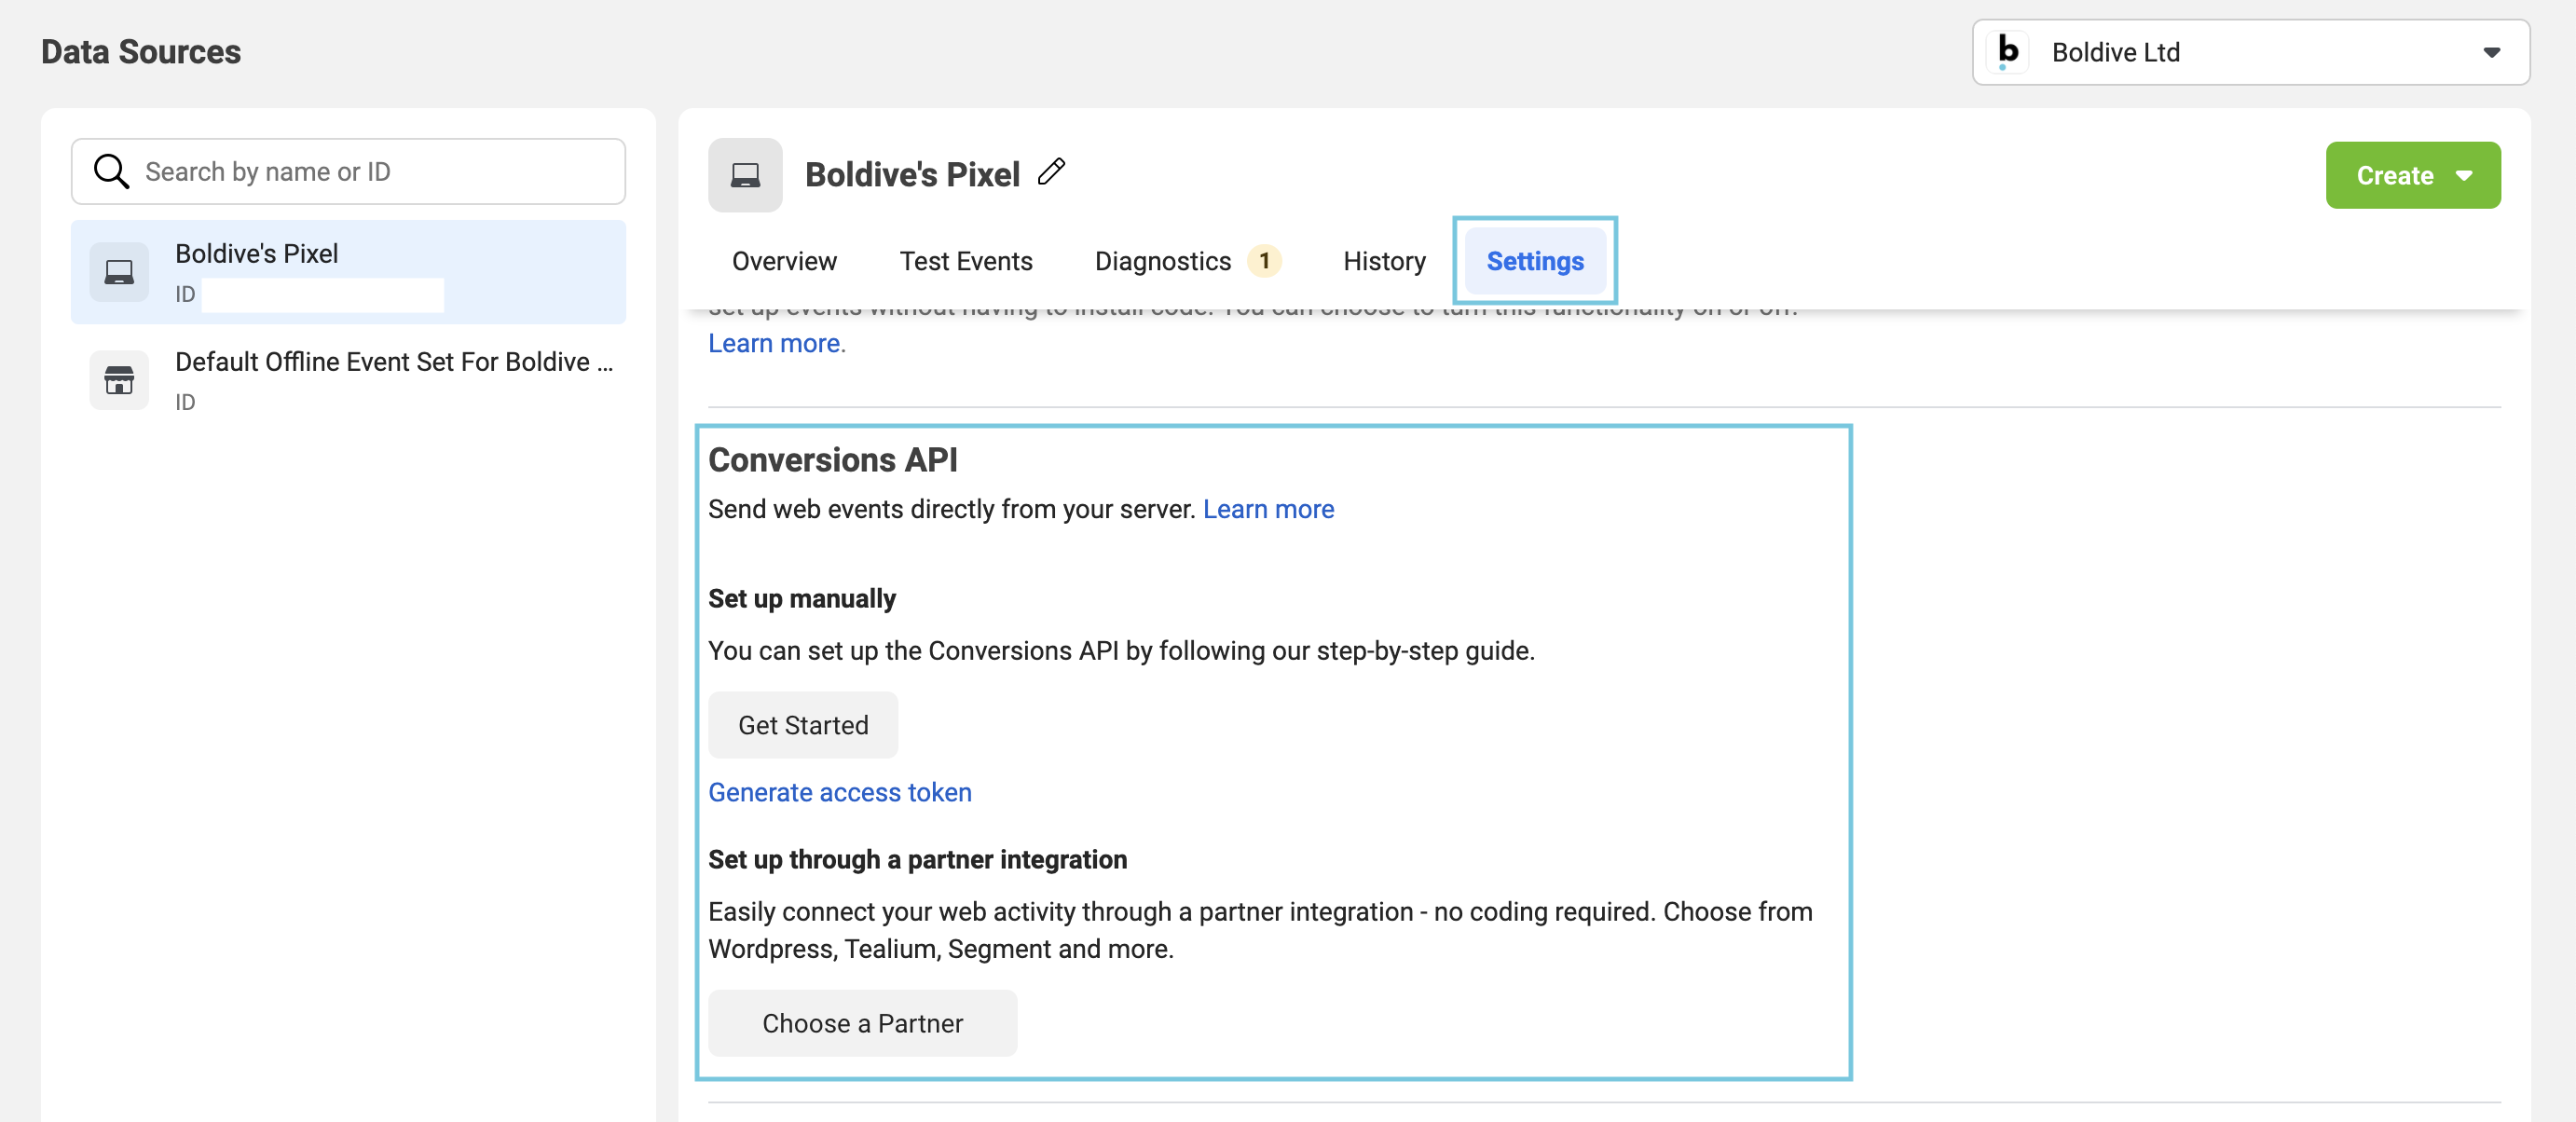Open Learn more link next to server events text
The image size is (2576, 1122).
pos(1268,509)
